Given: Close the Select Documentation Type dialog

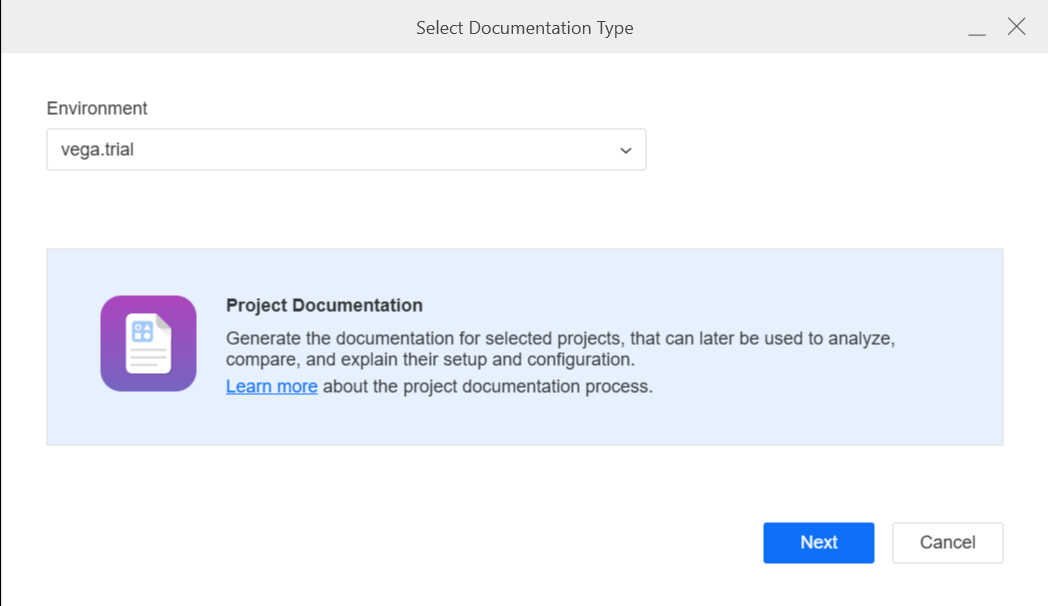Looking at the screenshot, I should coord(1016,27).
